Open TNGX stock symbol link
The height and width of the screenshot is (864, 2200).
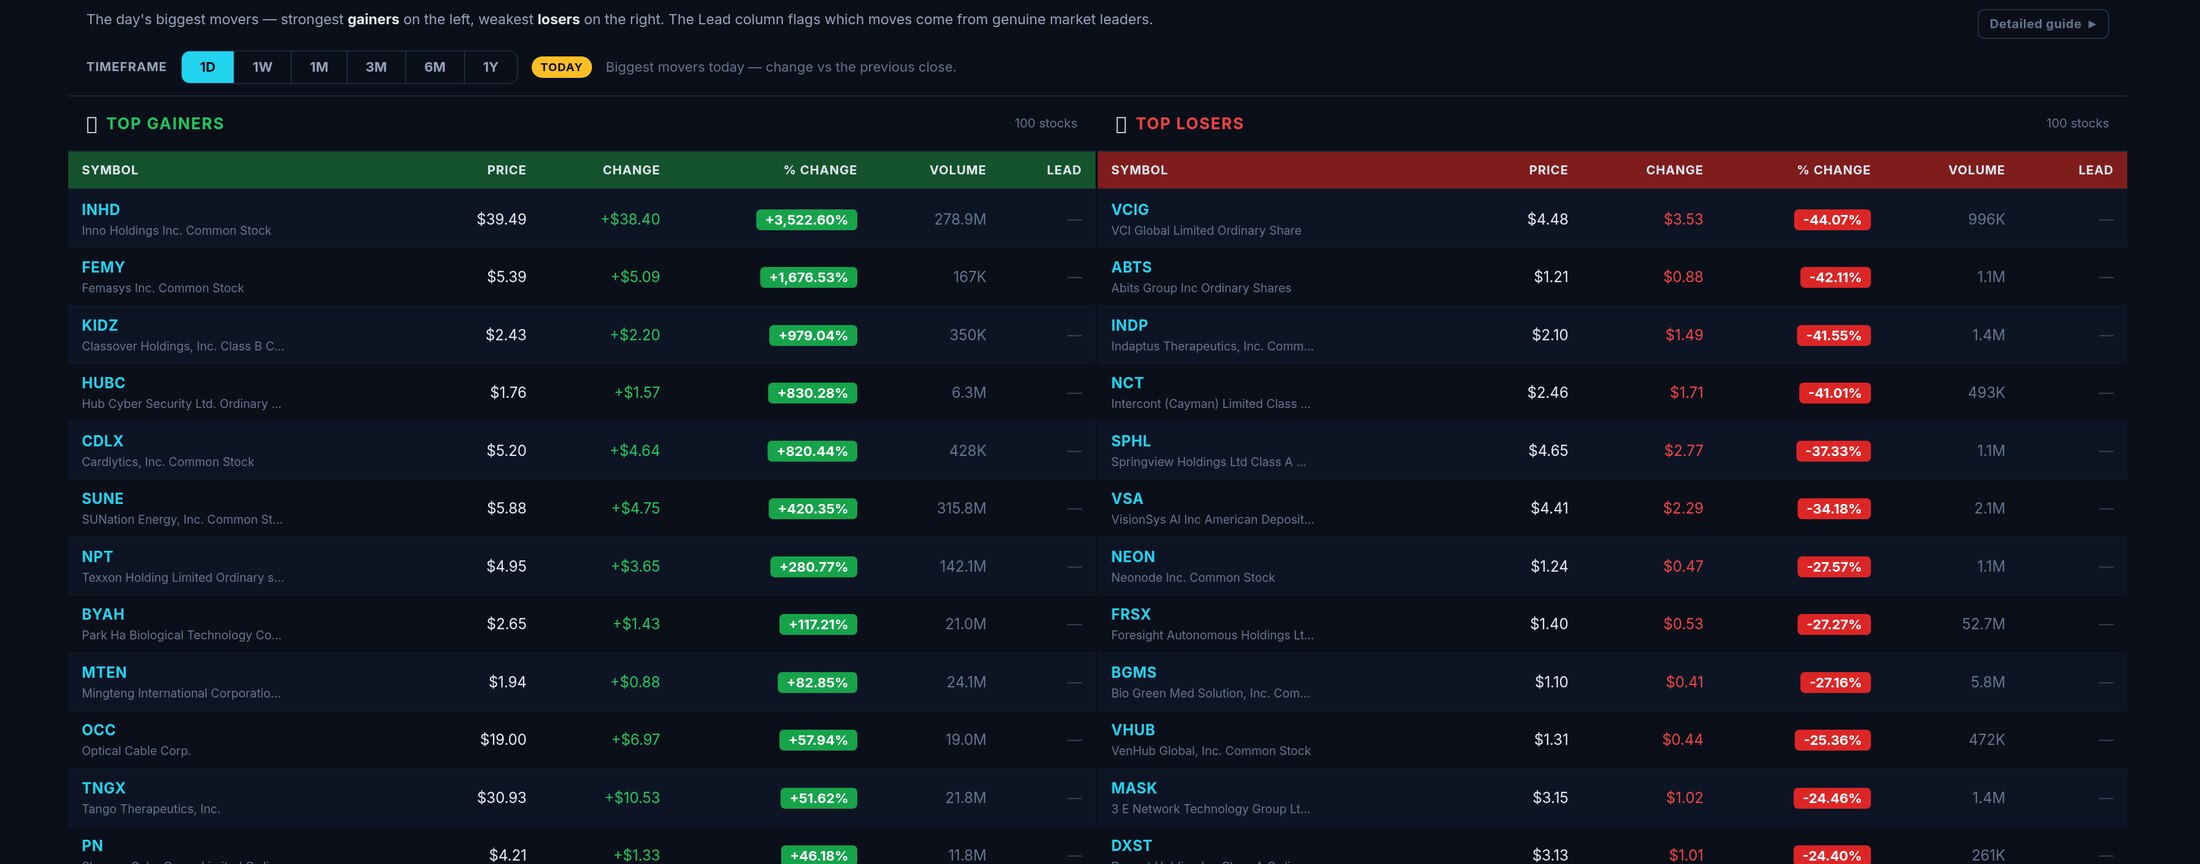(103, 788)
